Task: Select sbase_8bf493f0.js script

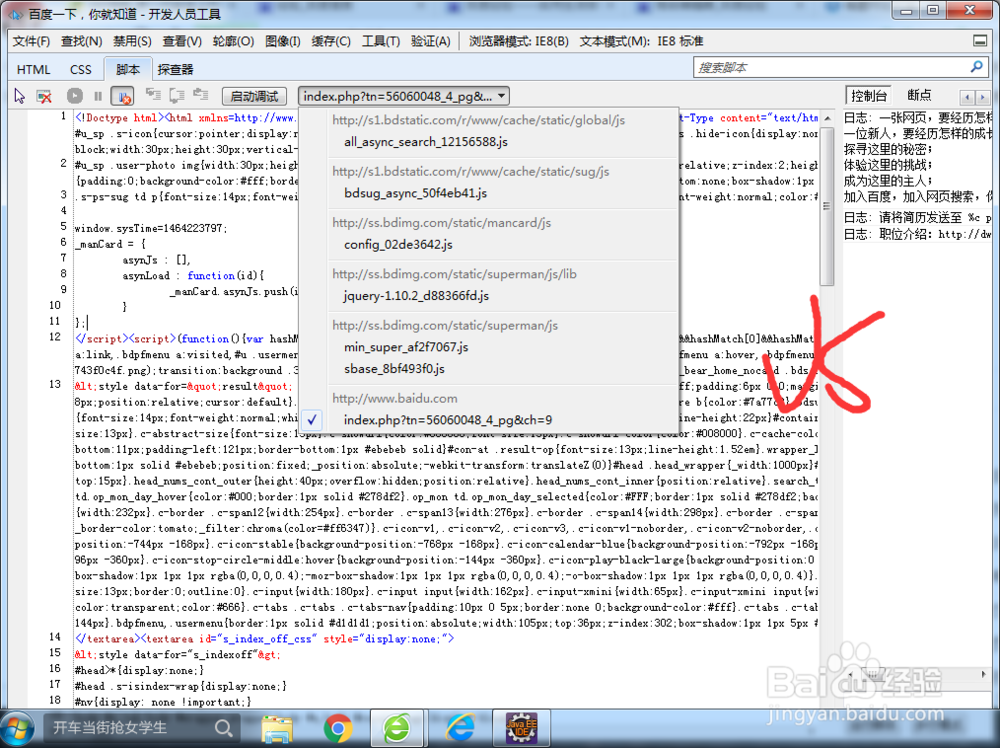Action: click(x=394, y=369)
